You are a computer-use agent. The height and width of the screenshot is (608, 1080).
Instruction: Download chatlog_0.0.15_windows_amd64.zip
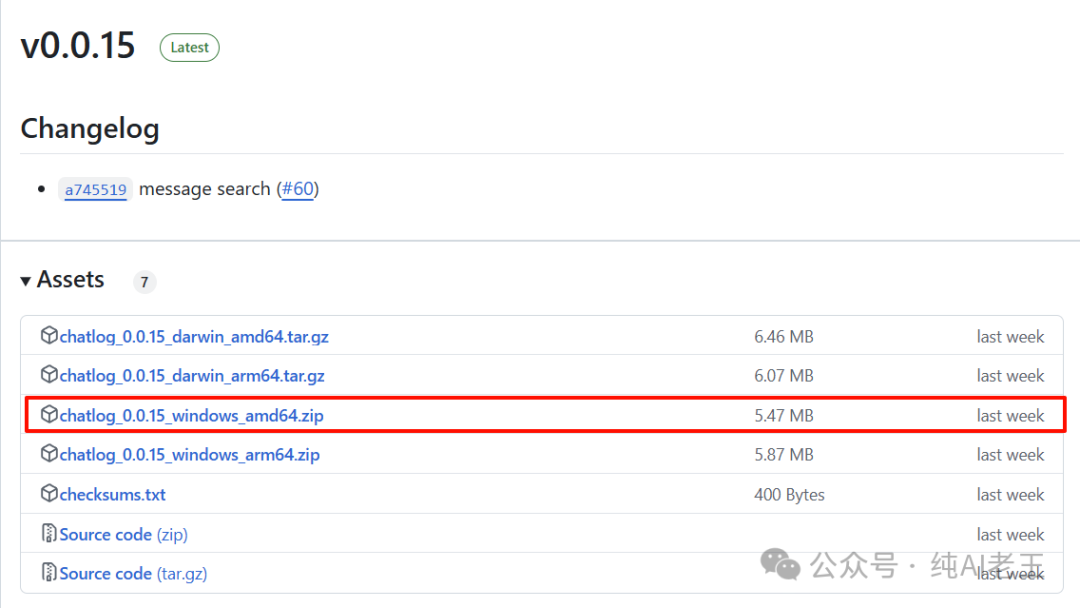pos(191,416)
